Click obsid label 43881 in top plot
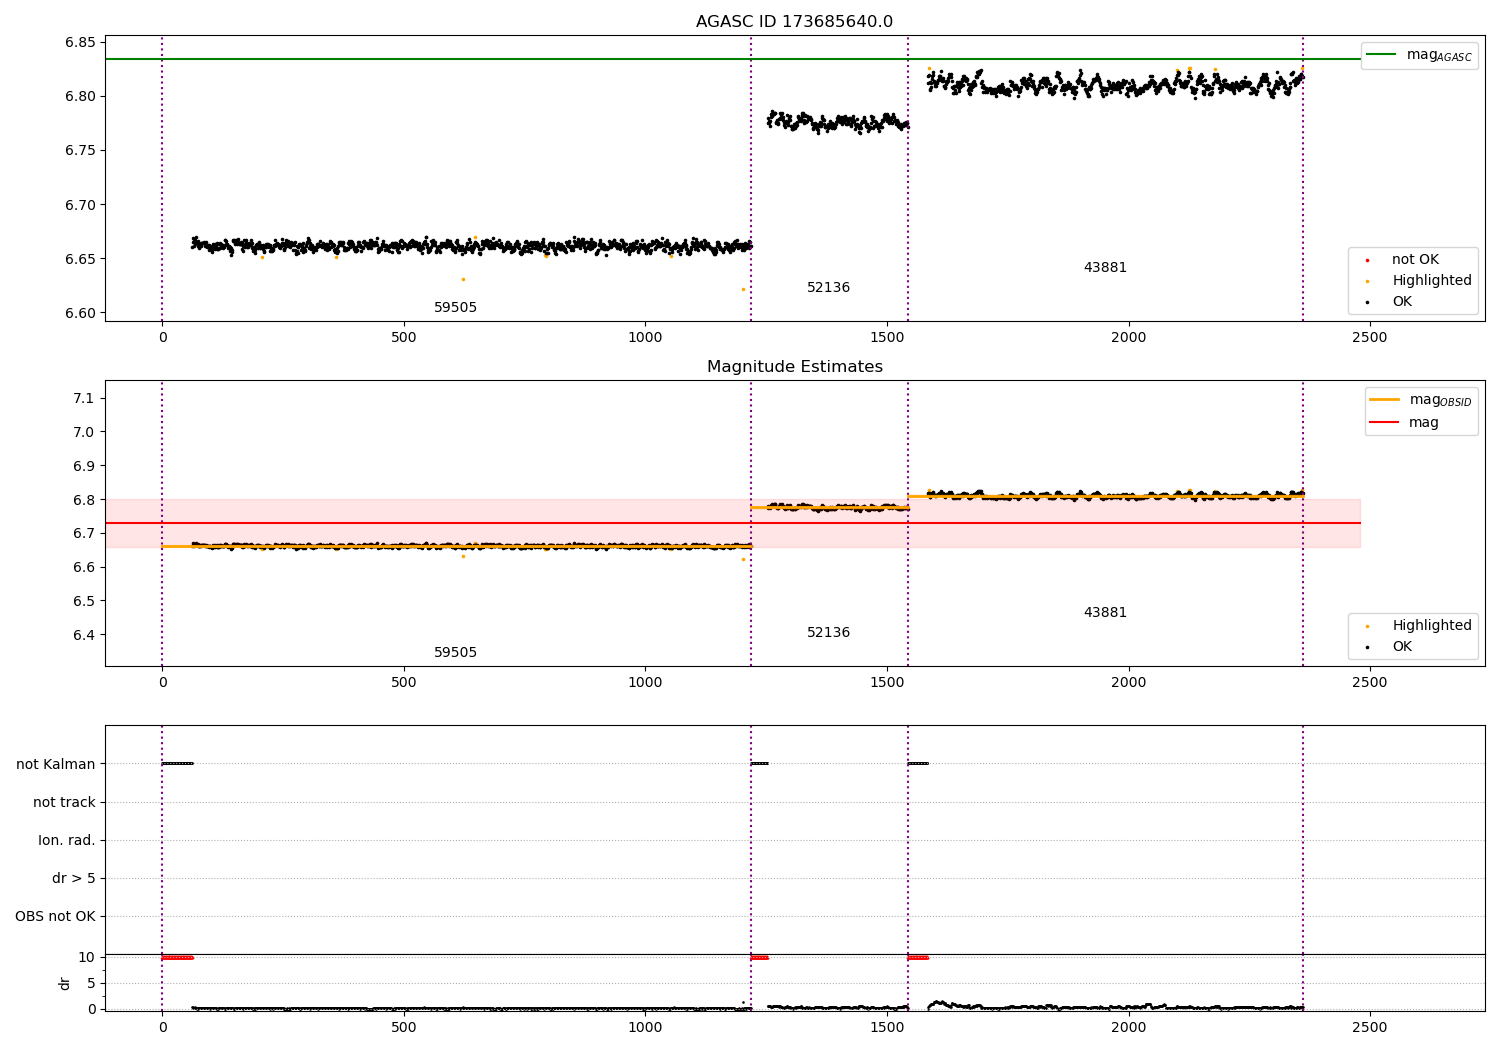Viewport: 1500px width, 1050px height. point(1105,267)
